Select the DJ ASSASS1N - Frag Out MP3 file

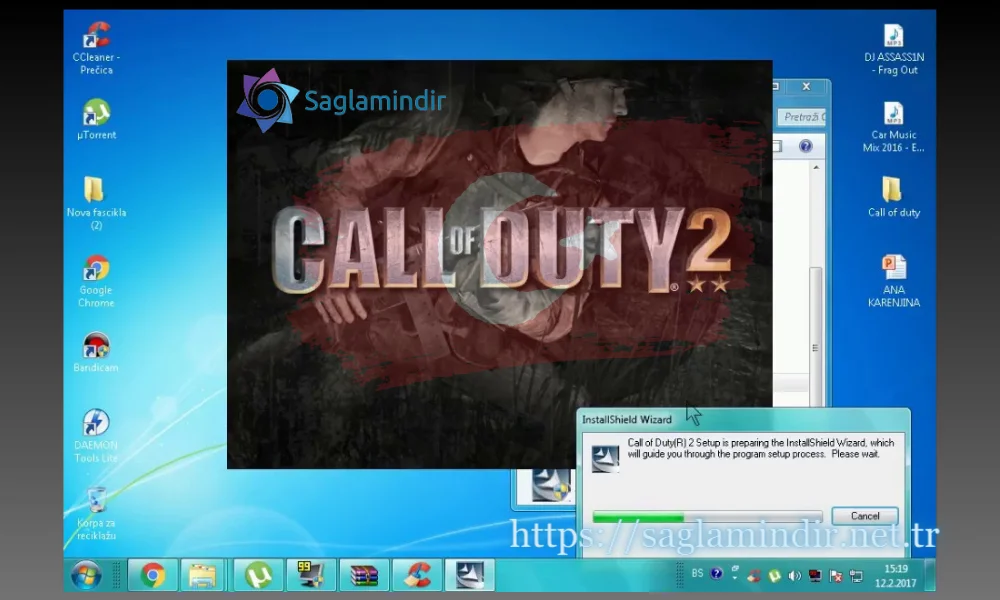coord(893,48)
